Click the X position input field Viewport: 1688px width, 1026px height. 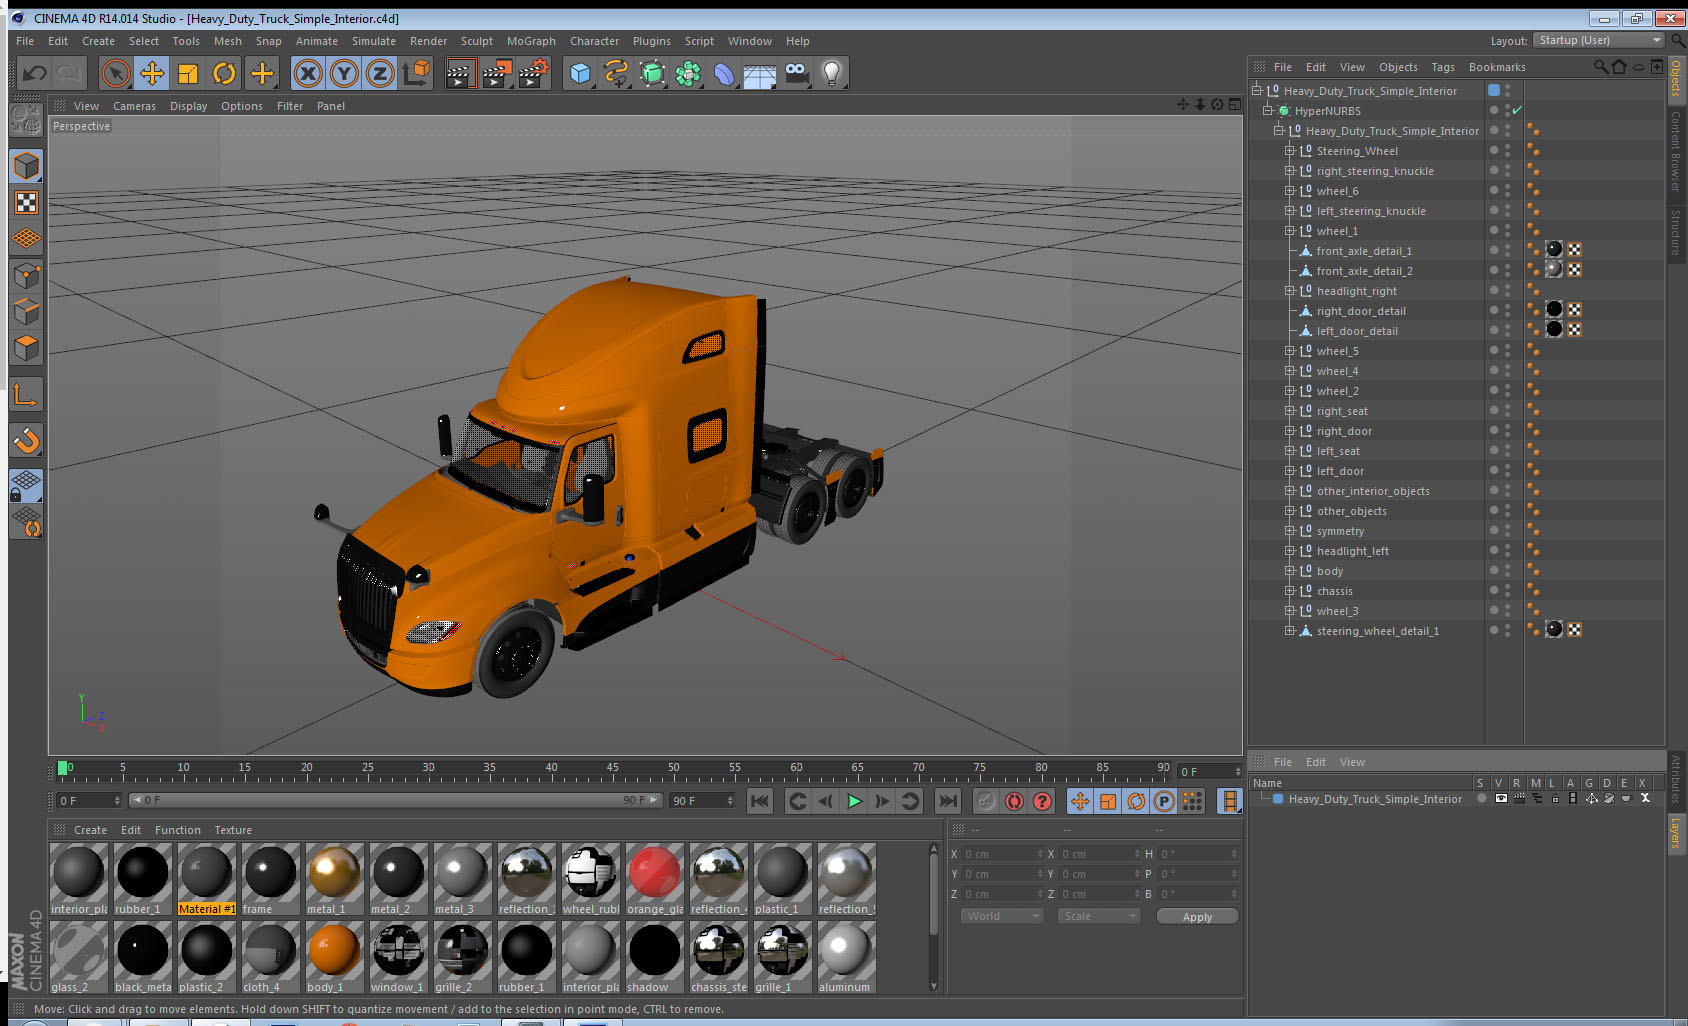pos(1002,854)
